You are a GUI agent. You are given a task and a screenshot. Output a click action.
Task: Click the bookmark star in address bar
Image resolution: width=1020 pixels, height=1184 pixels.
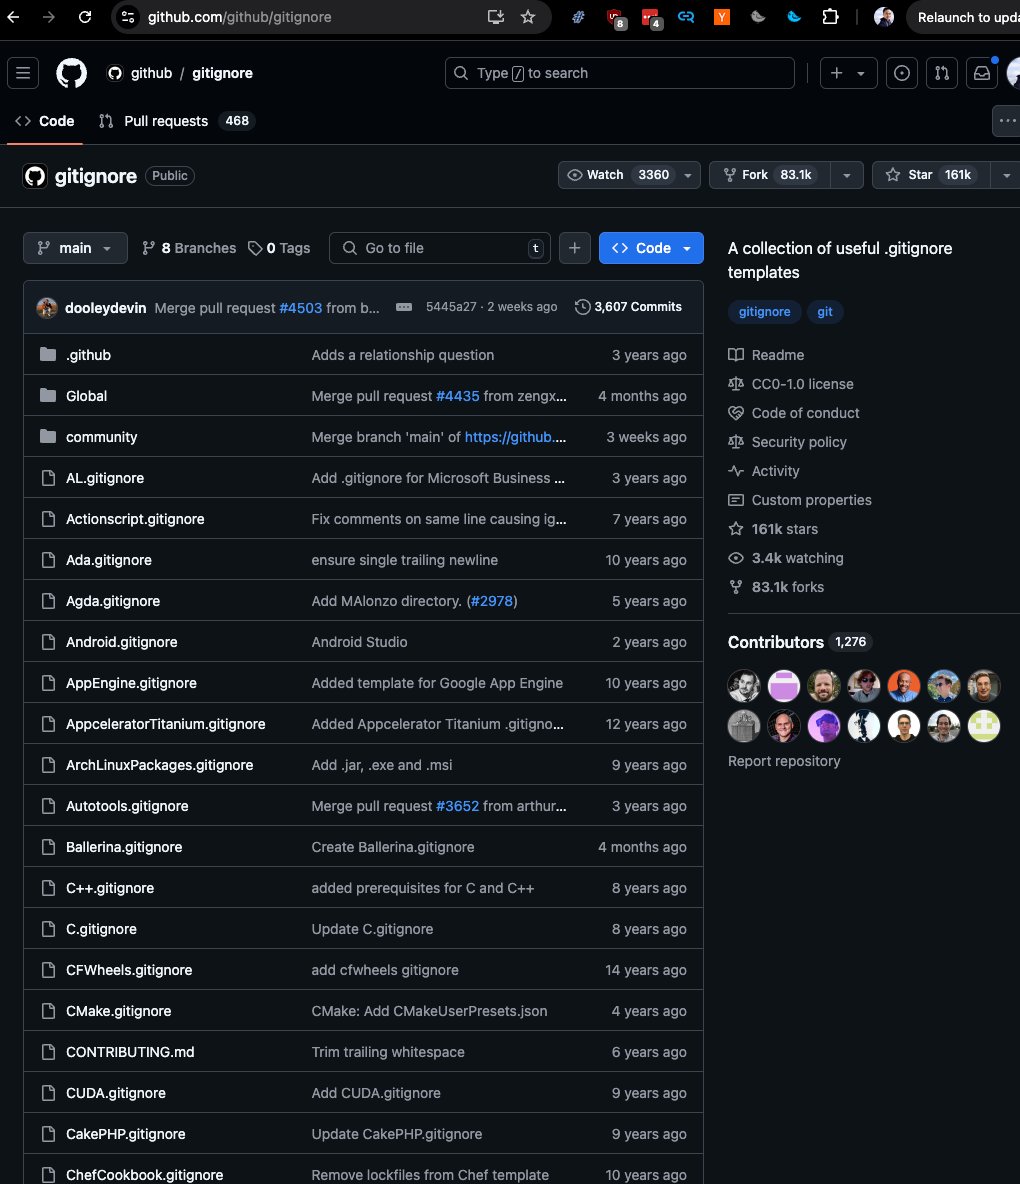(528, 17)
